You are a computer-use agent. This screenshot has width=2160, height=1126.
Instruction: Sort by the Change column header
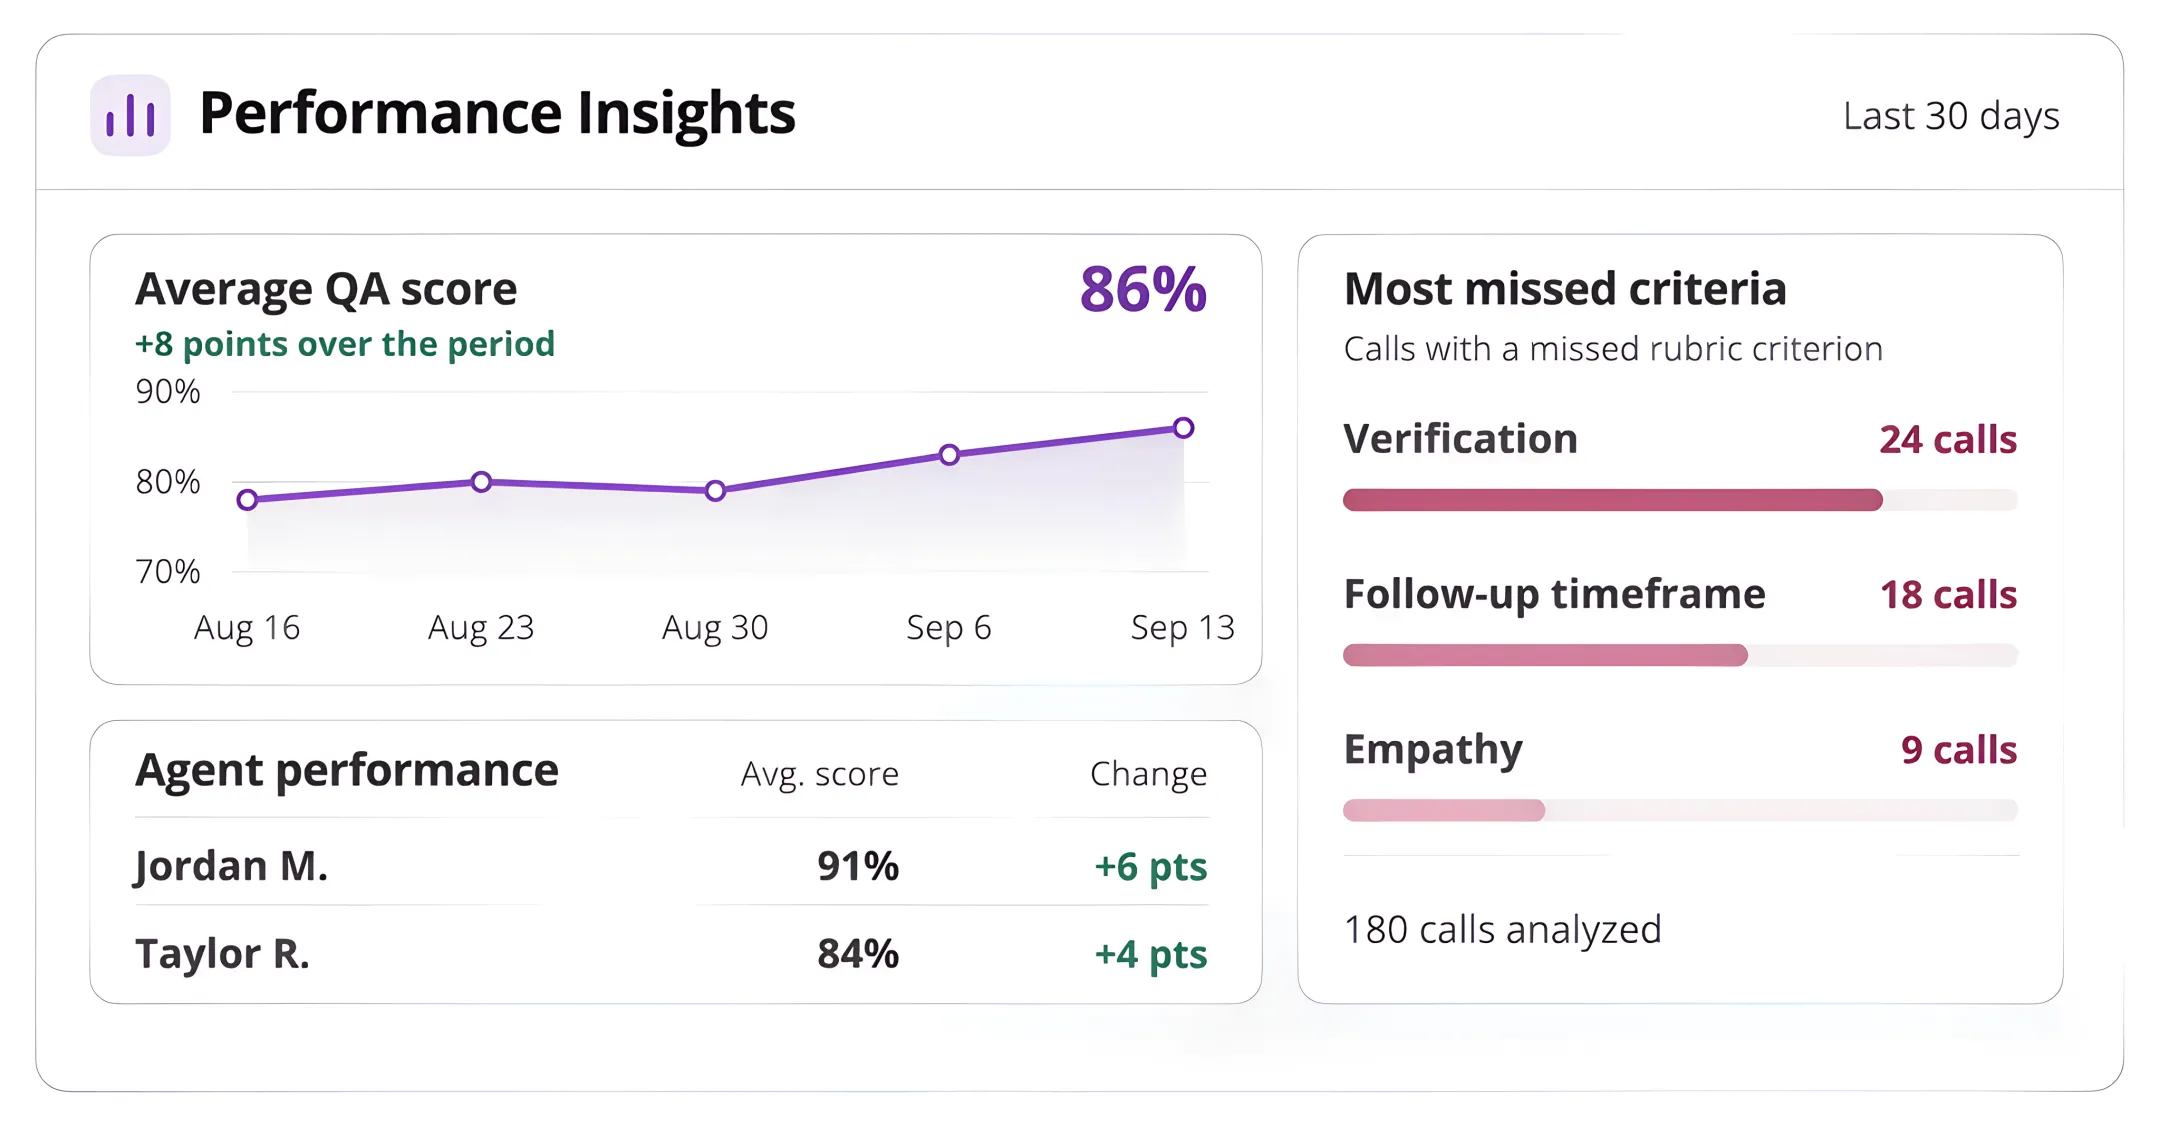click(1148, 773)
